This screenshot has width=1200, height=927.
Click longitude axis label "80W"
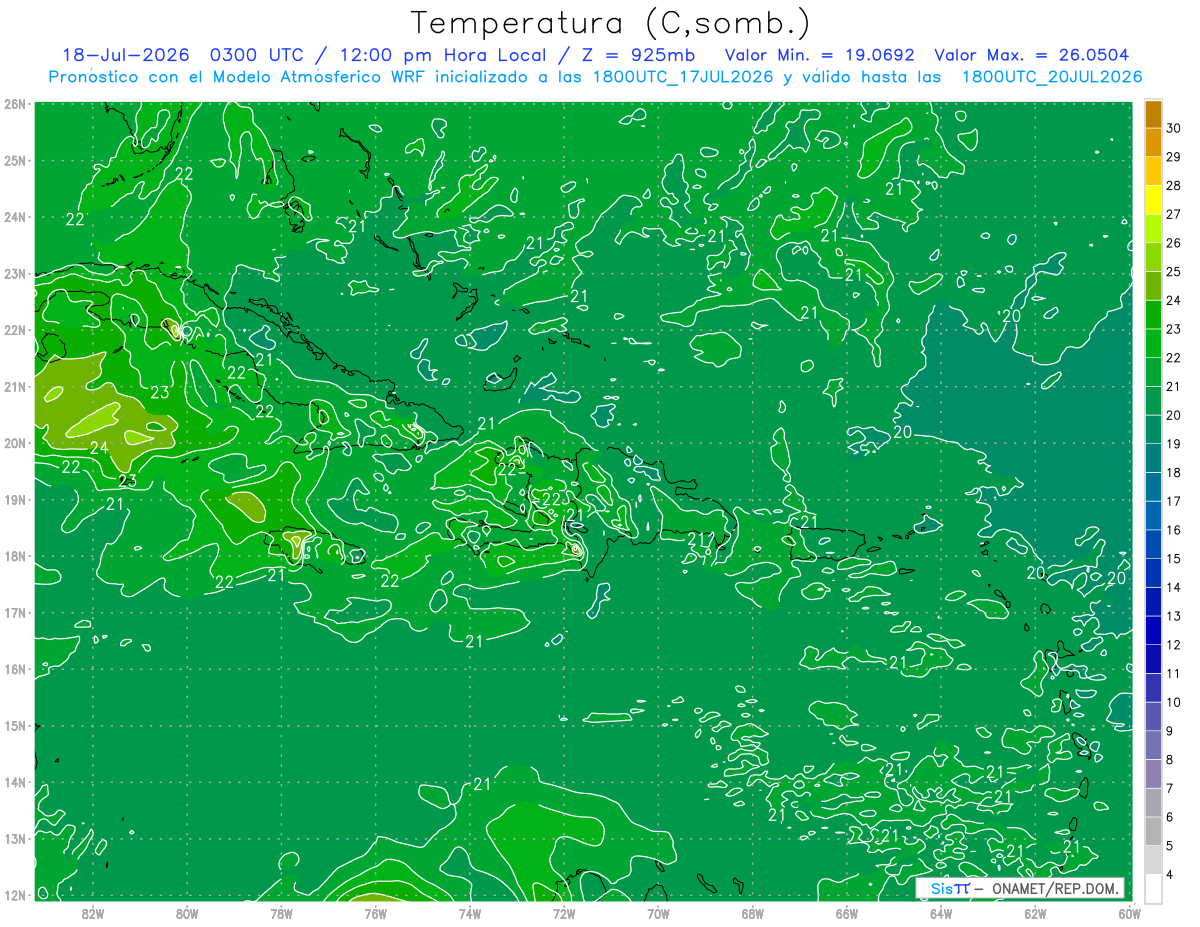point(187,913)
